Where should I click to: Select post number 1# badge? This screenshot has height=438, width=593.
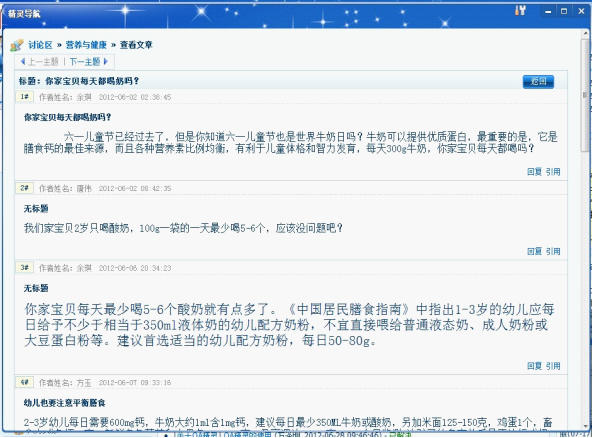(25, 97)
